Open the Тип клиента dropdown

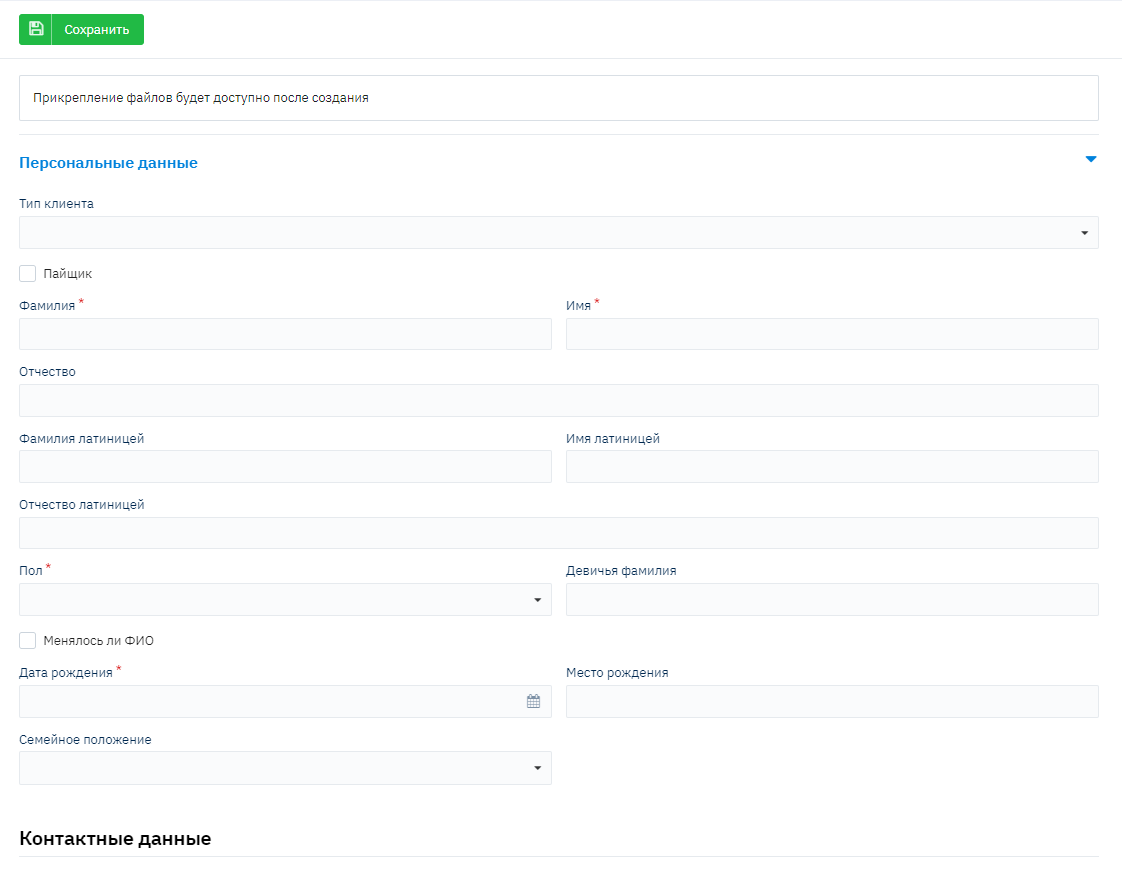tap(558, 233)
